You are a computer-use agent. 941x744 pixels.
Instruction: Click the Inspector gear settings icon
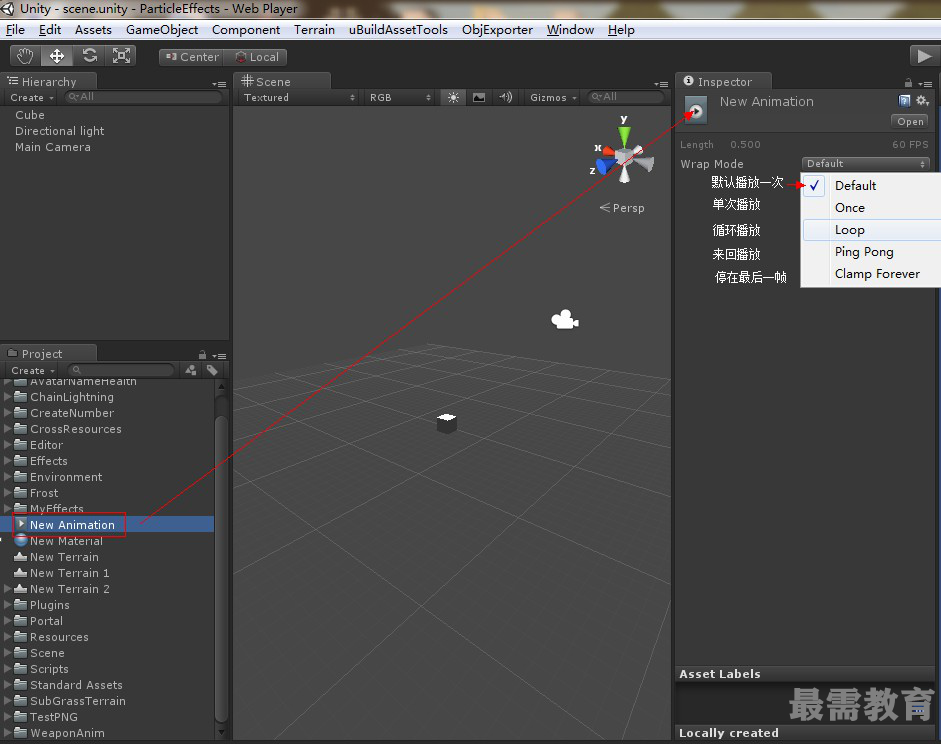922,101
